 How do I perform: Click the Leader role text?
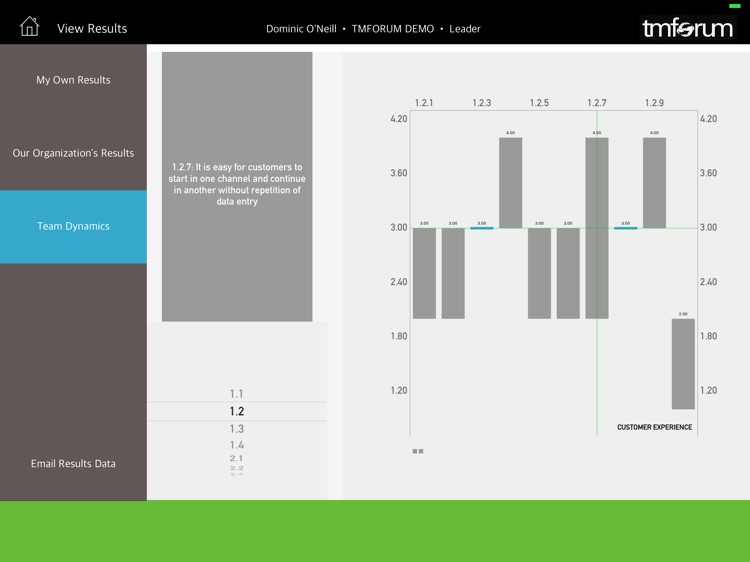pos(464,29)
